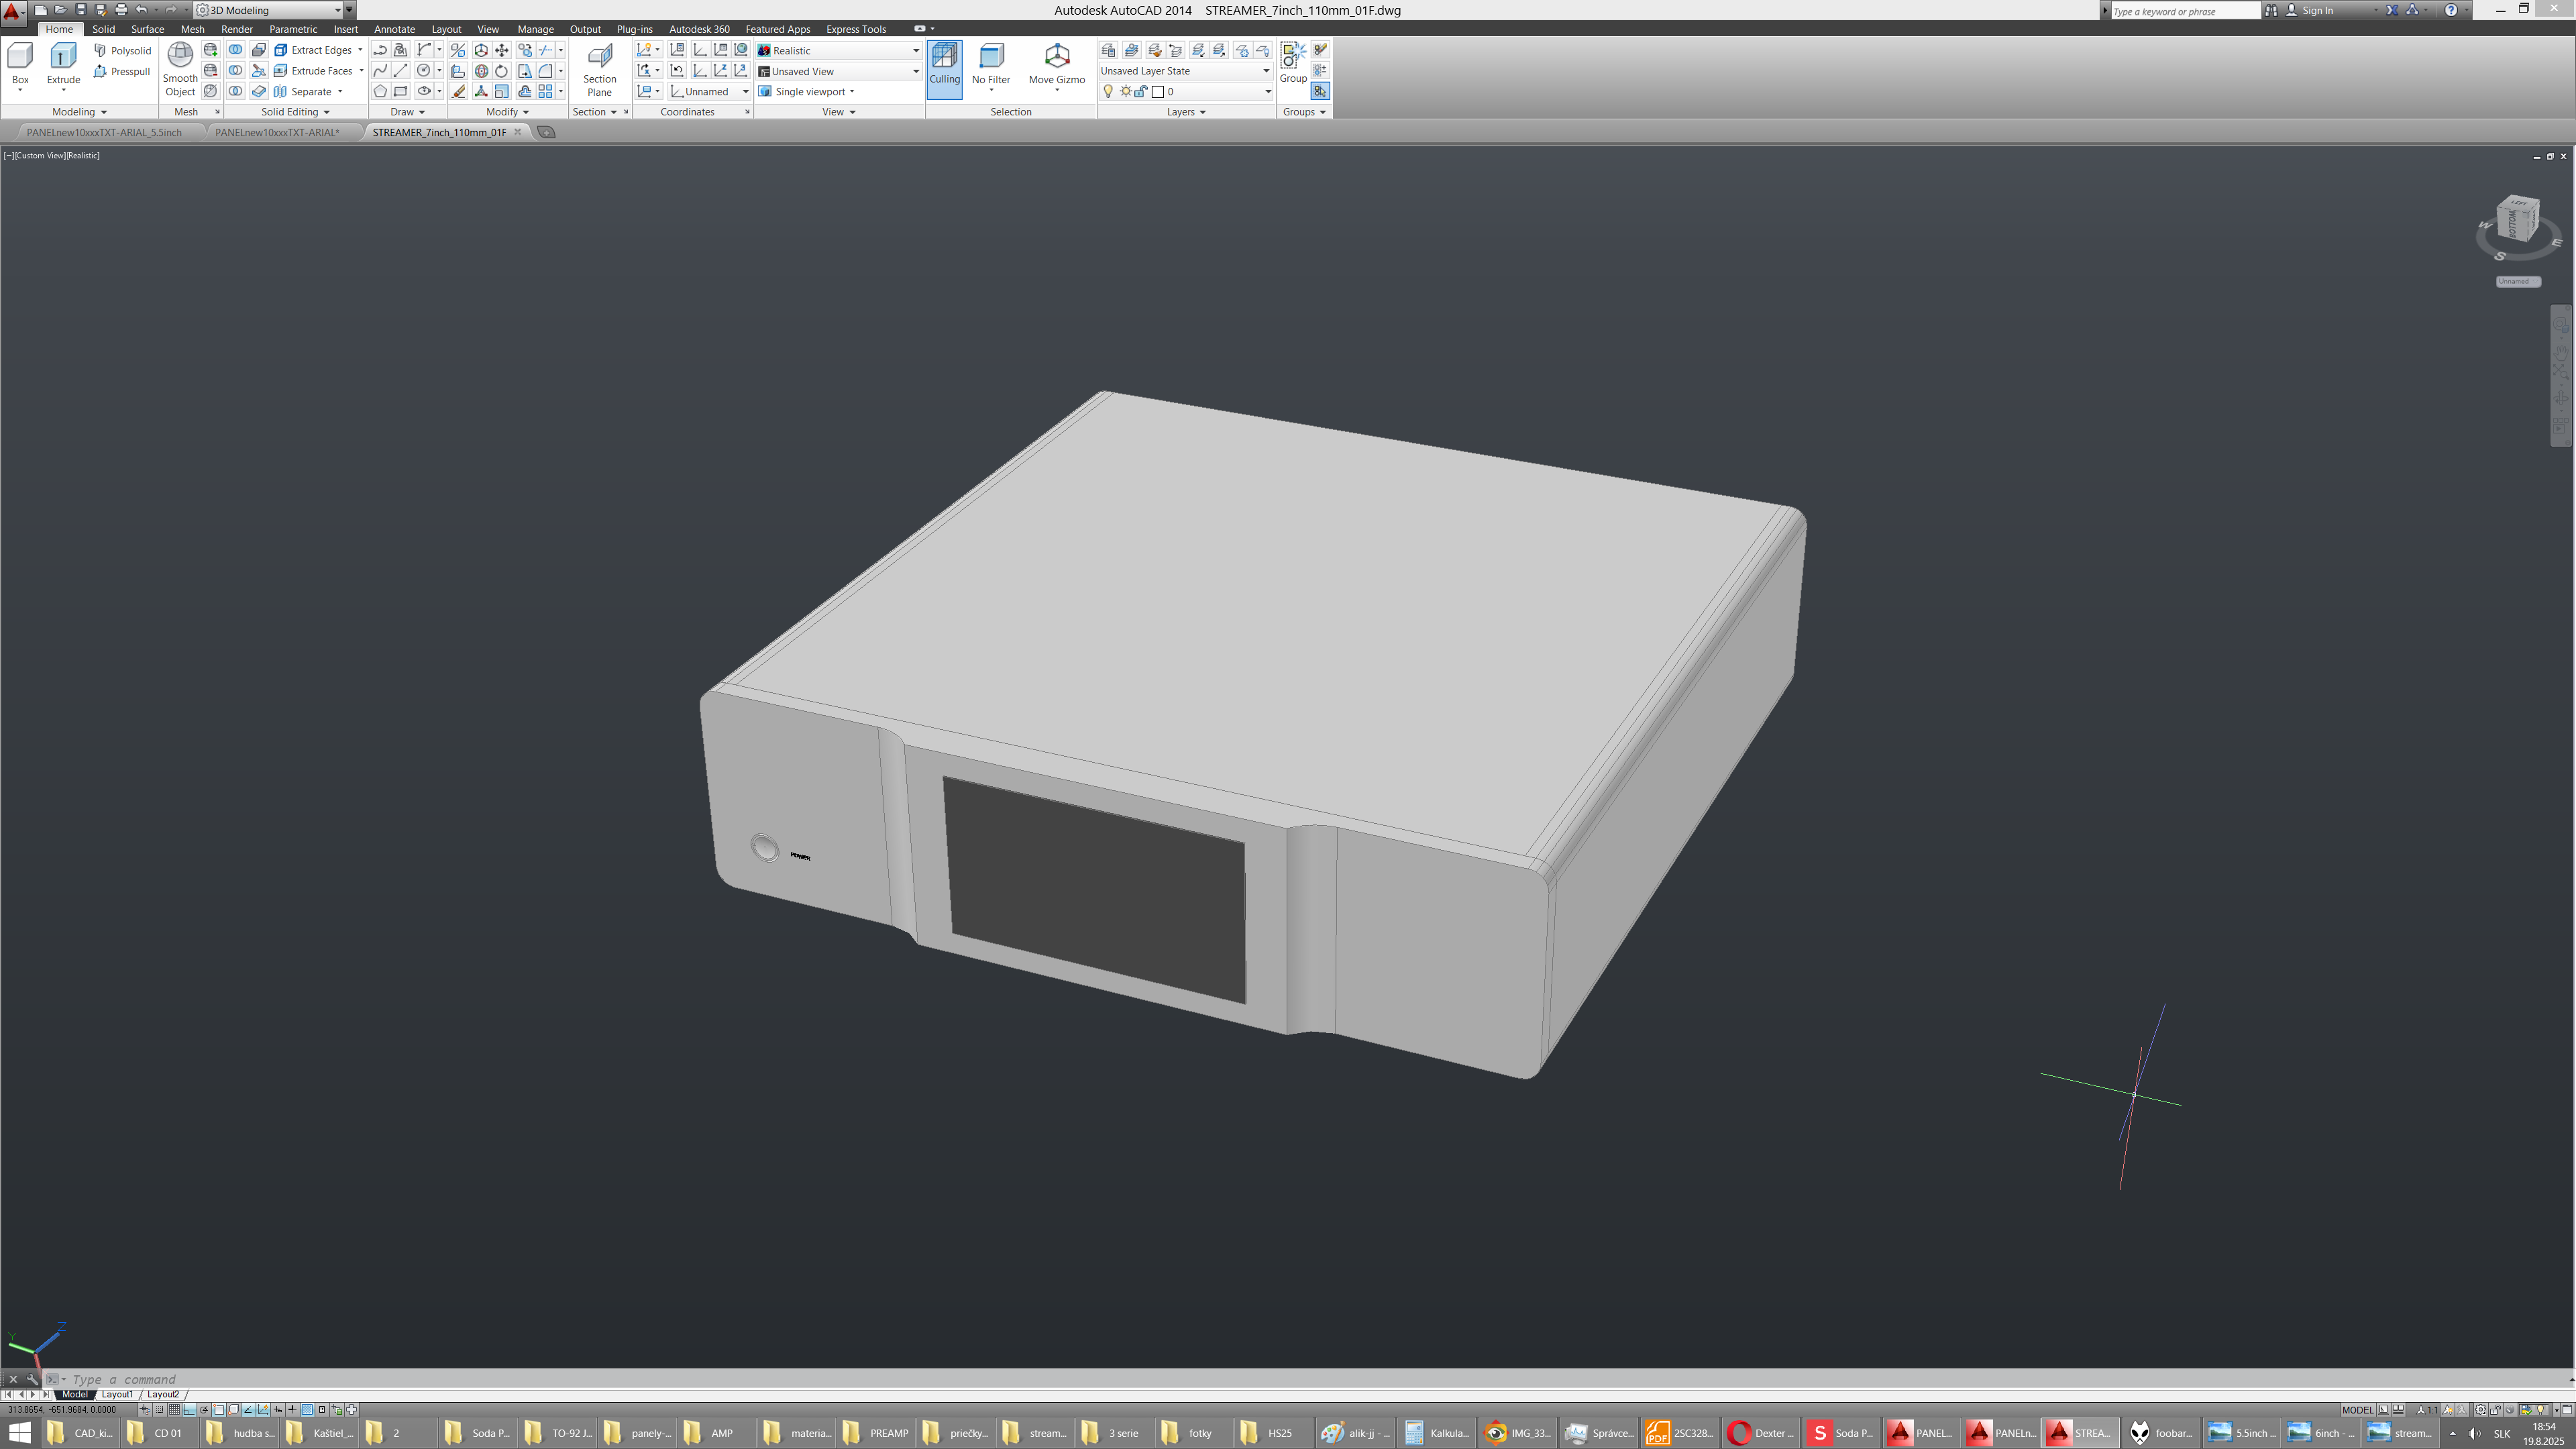Open the Render ribbon tab

(236, 29)
